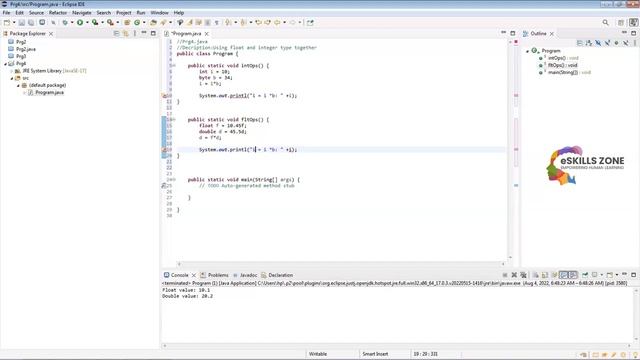Click the Save All toolbar icon
The width and height of the screenshot is (640, 360).
point(31,22)
